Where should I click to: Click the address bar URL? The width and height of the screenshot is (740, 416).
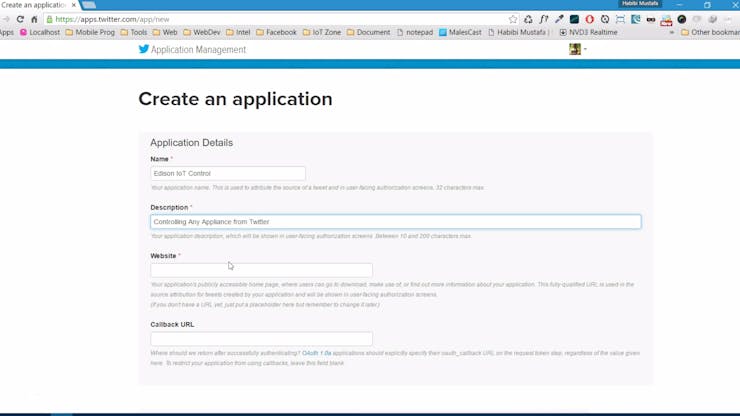(112, 19)
